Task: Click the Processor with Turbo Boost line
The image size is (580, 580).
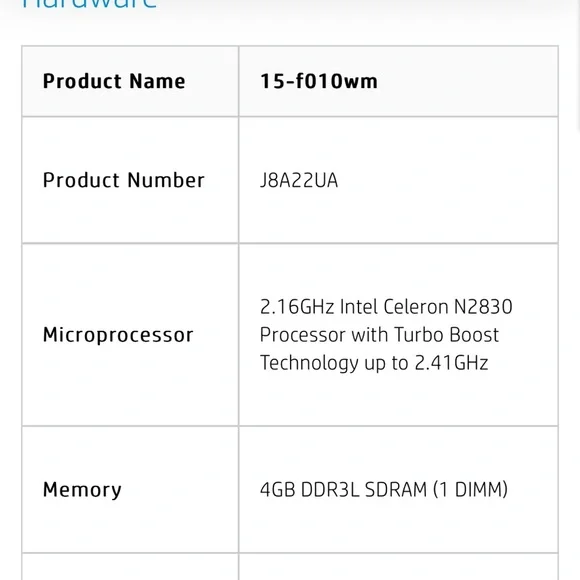Action: (x=379, y=335)
